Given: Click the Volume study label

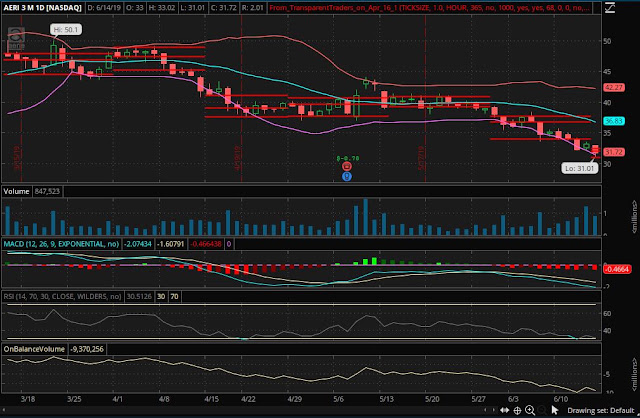Looking at the screenshot, I should (x=16, y=191).
